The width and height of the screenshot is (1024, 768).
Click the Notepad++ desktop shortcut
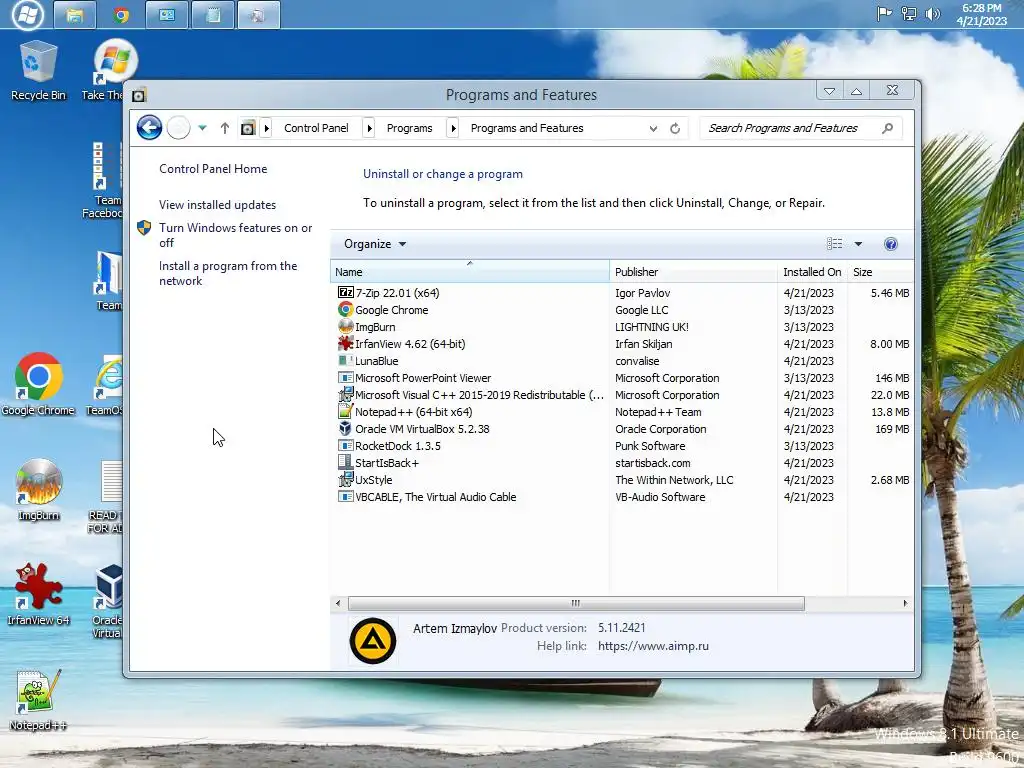pos(38,700)
